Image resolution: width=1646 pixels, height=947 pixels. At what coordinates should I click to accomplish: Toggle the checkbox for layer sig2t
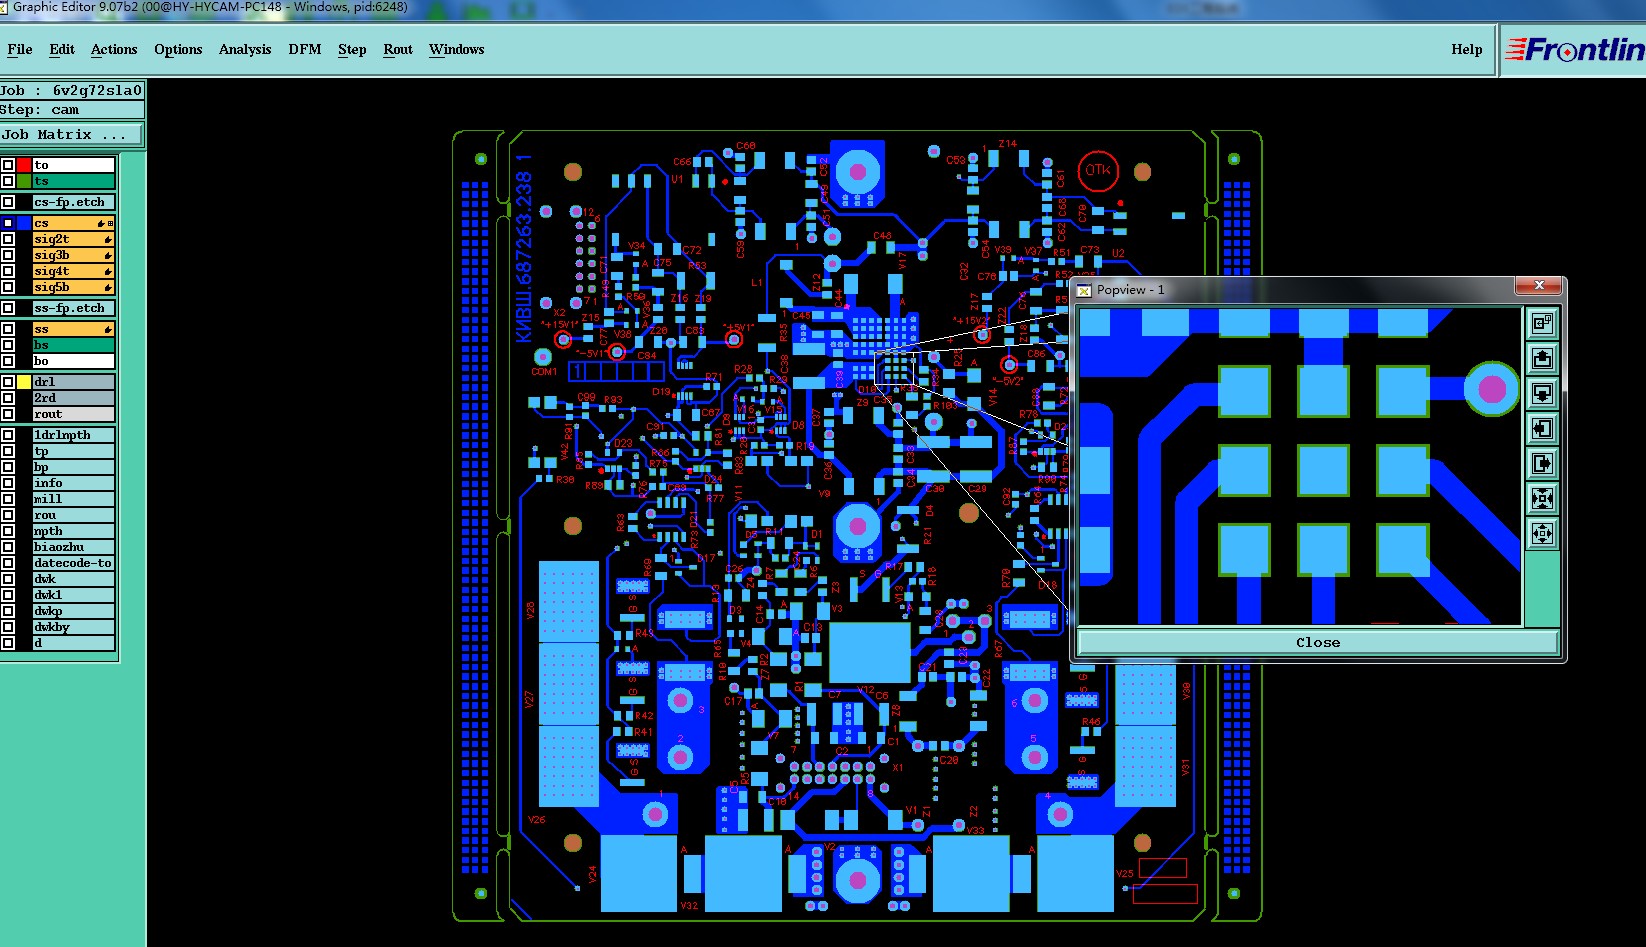[8, 239]
